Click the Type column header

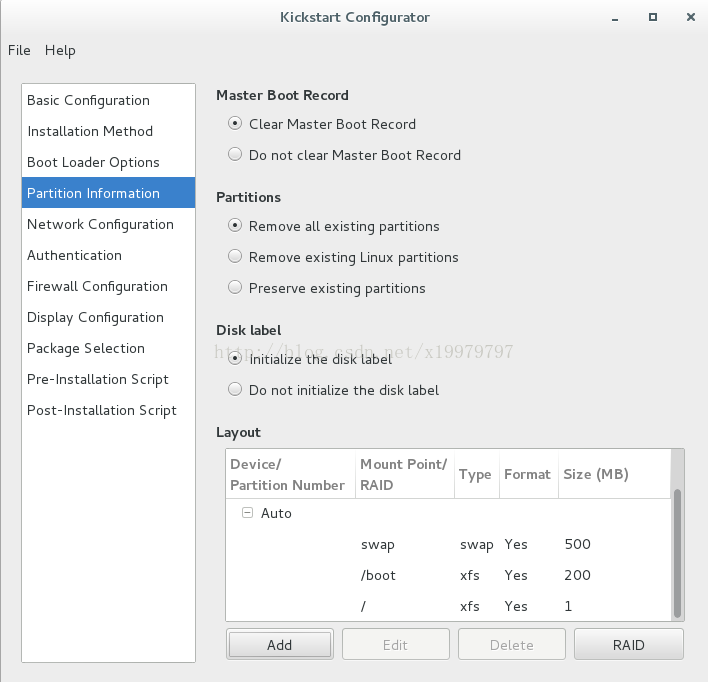click(x=477, y=474)
